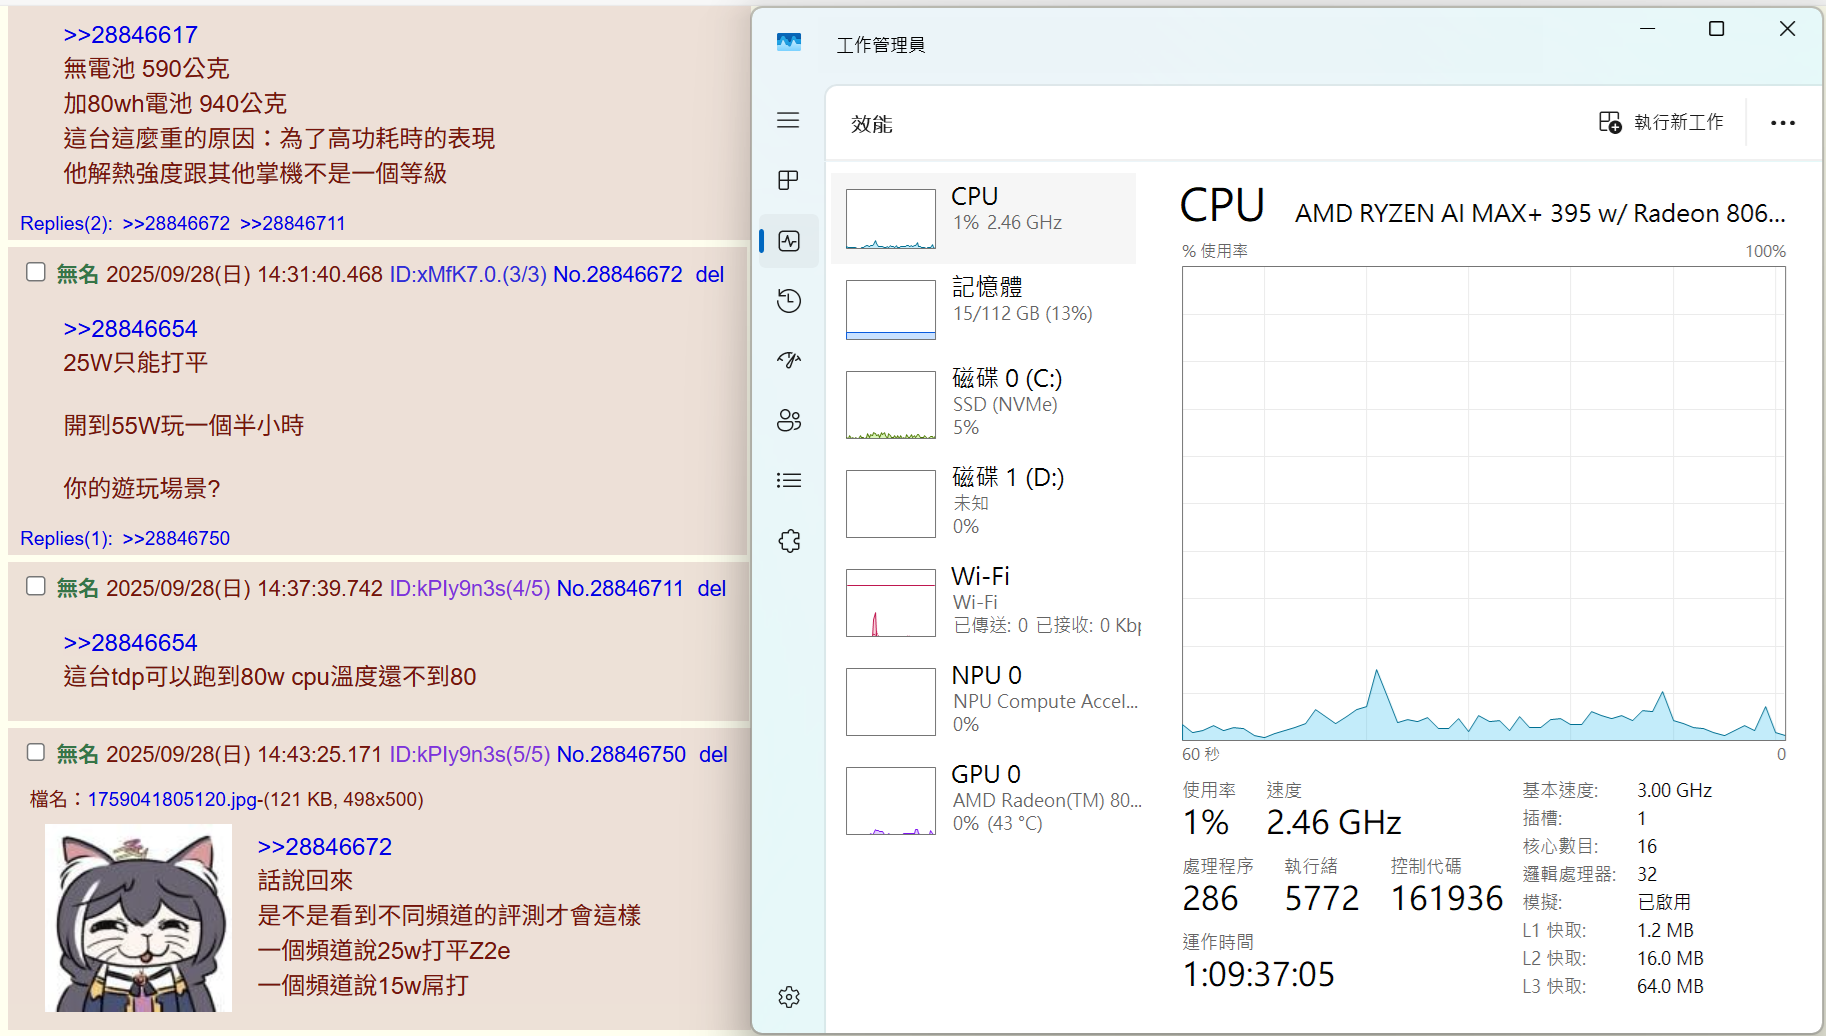The image size is (1826, 1036).
Task: Open the App history page icon
Action: pos(788,301)
